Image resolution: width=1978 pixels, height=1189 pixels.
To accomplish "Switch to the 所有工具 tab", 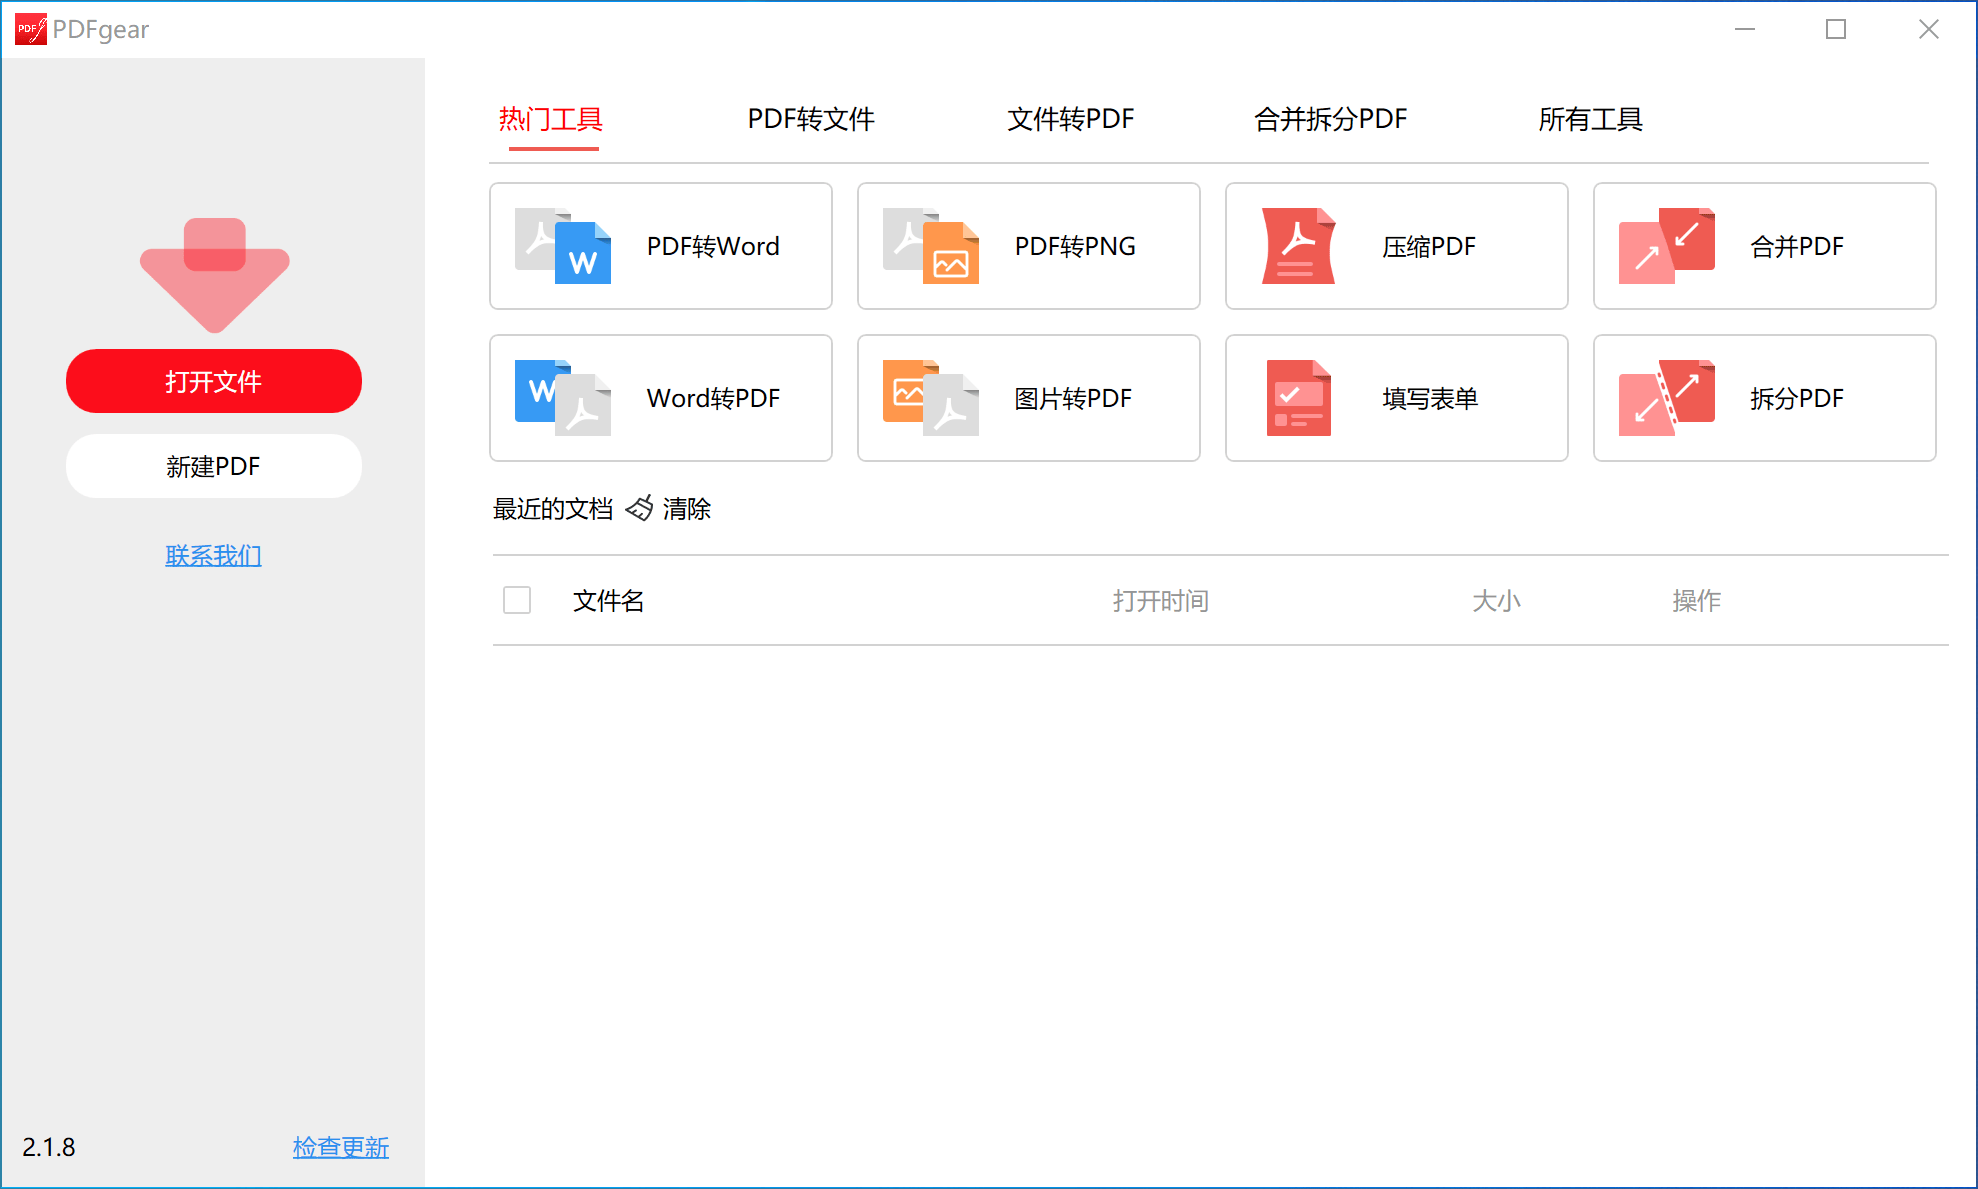I will [x=1591, y=119].
